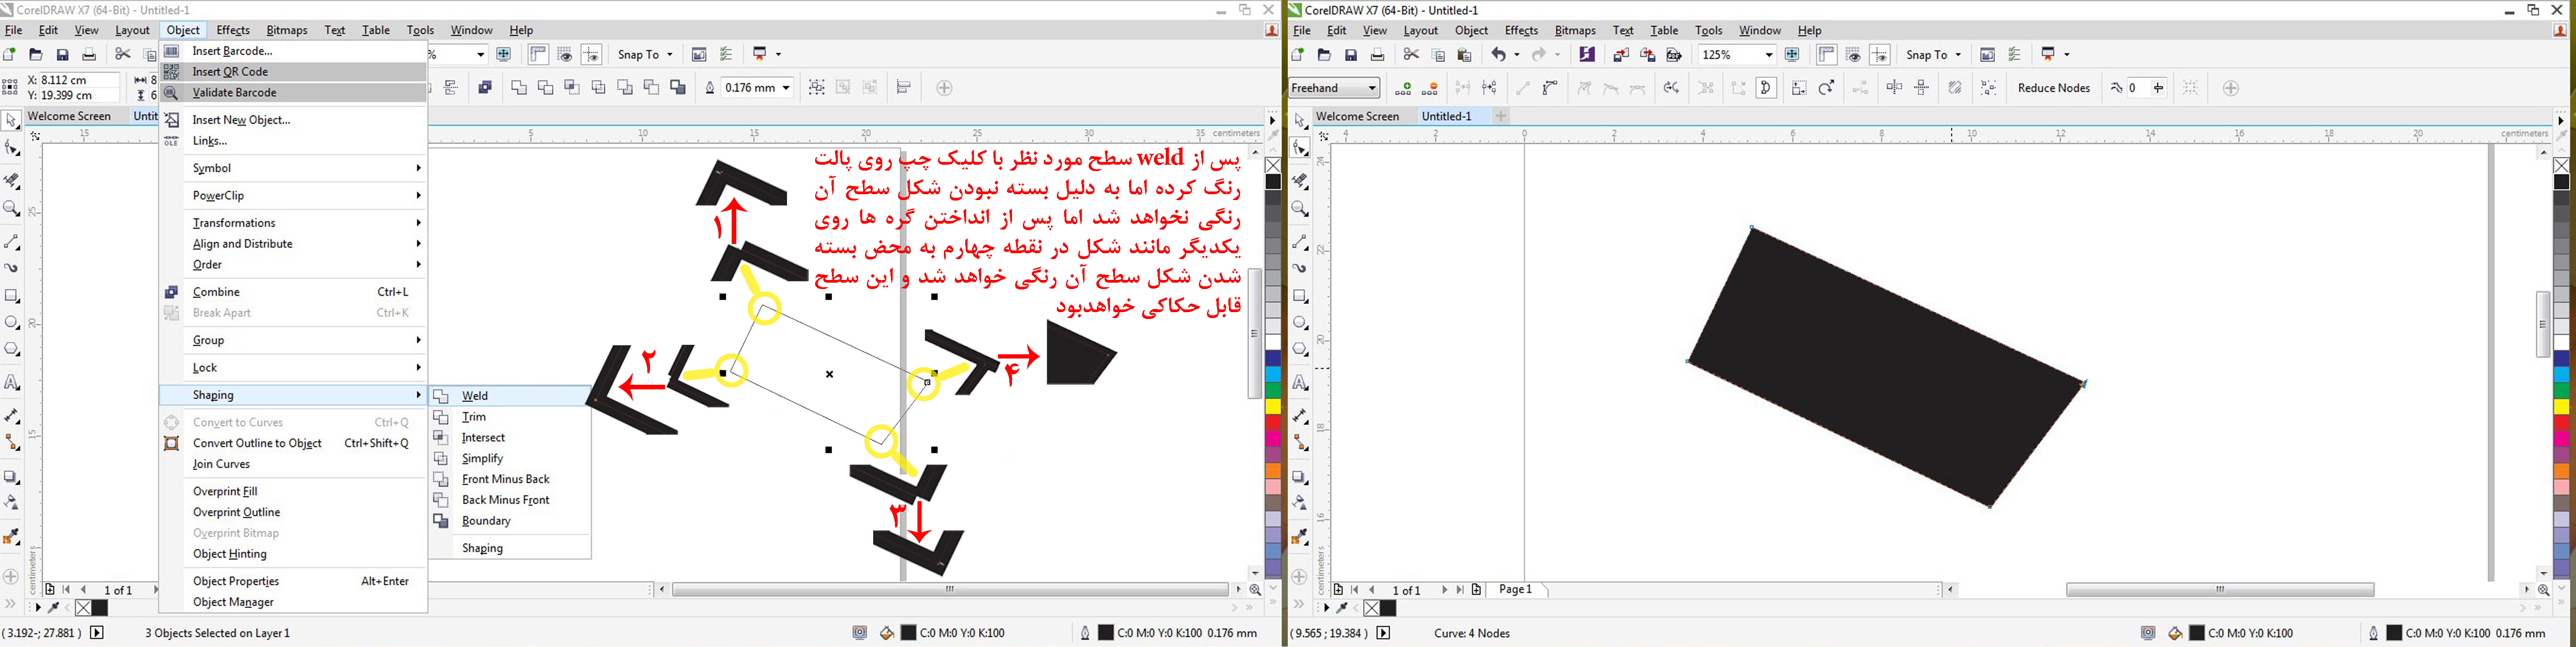
Task: Pick the blue swatch in left window palette
Action: point(1273,358)
